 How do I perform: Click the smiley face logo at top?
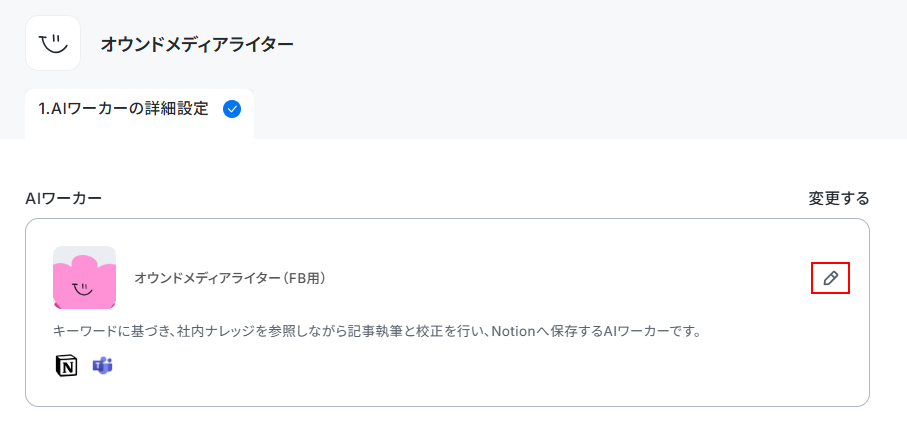[x=53, y=43]
